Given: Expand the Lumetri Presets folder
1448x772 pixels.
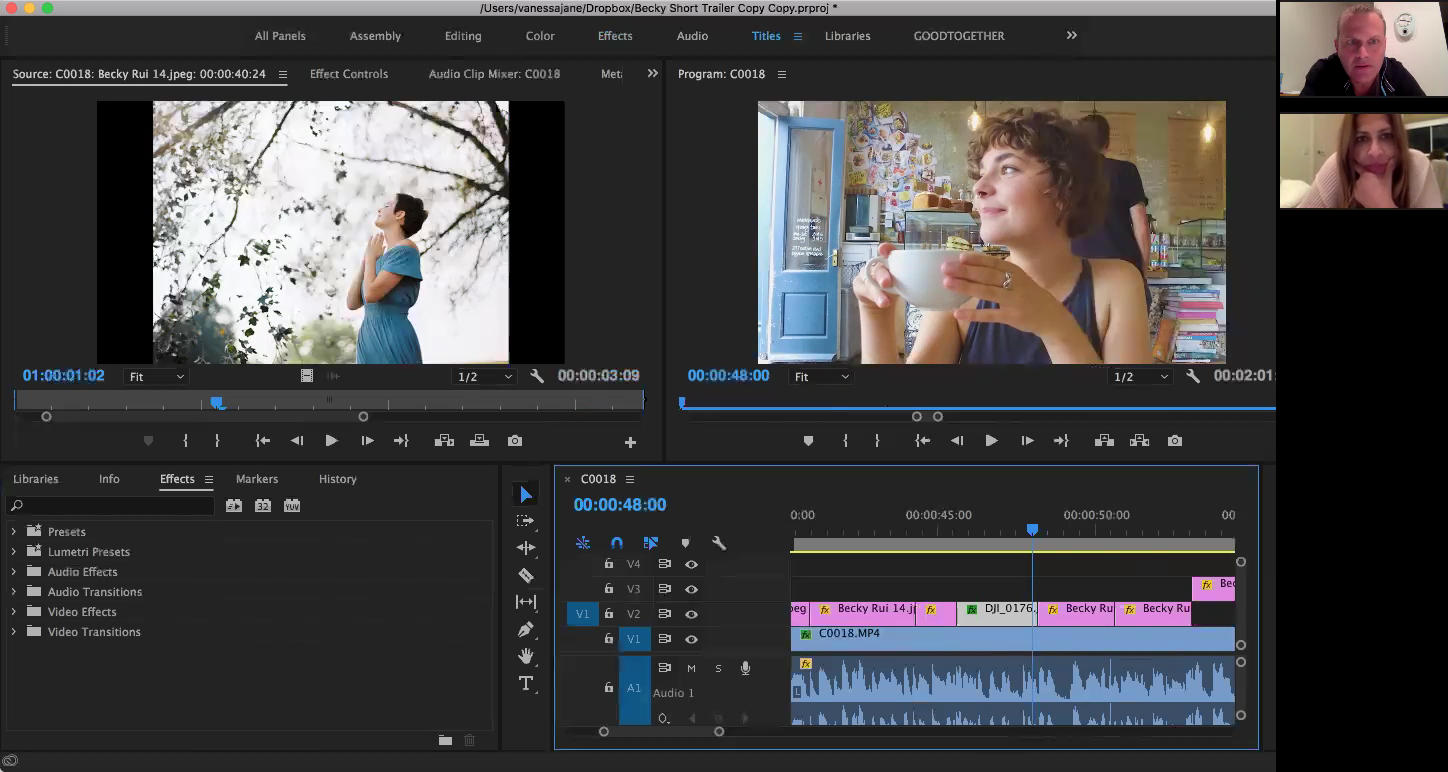Looking at the screenshot, I should click(x=14, y=552).
